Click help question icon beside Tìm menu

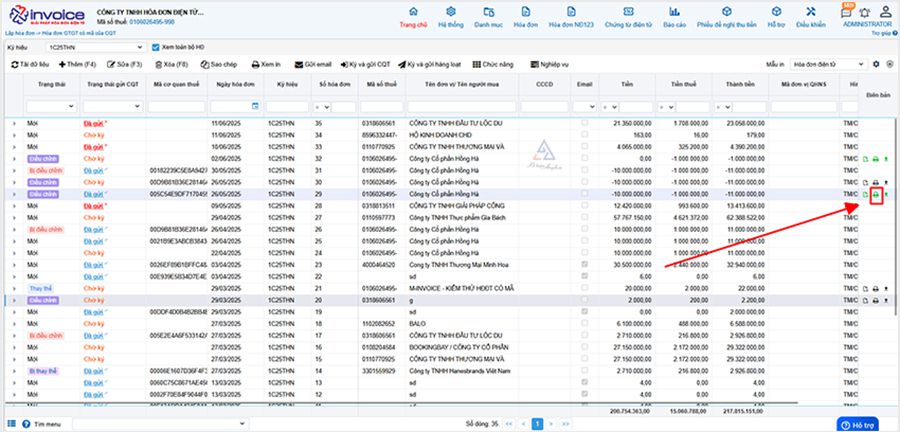click(x=26, y=424)
